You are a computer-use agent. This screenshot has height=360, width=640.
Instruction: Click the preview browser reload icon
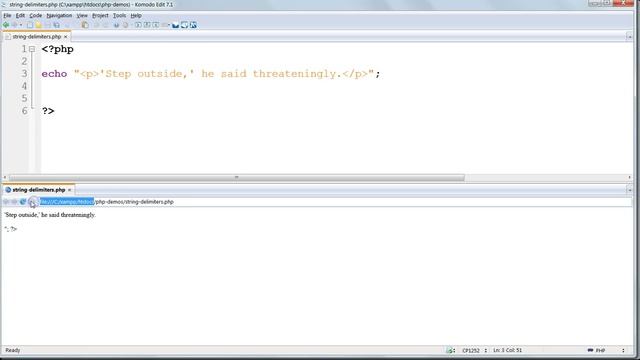tap(23, 202)
